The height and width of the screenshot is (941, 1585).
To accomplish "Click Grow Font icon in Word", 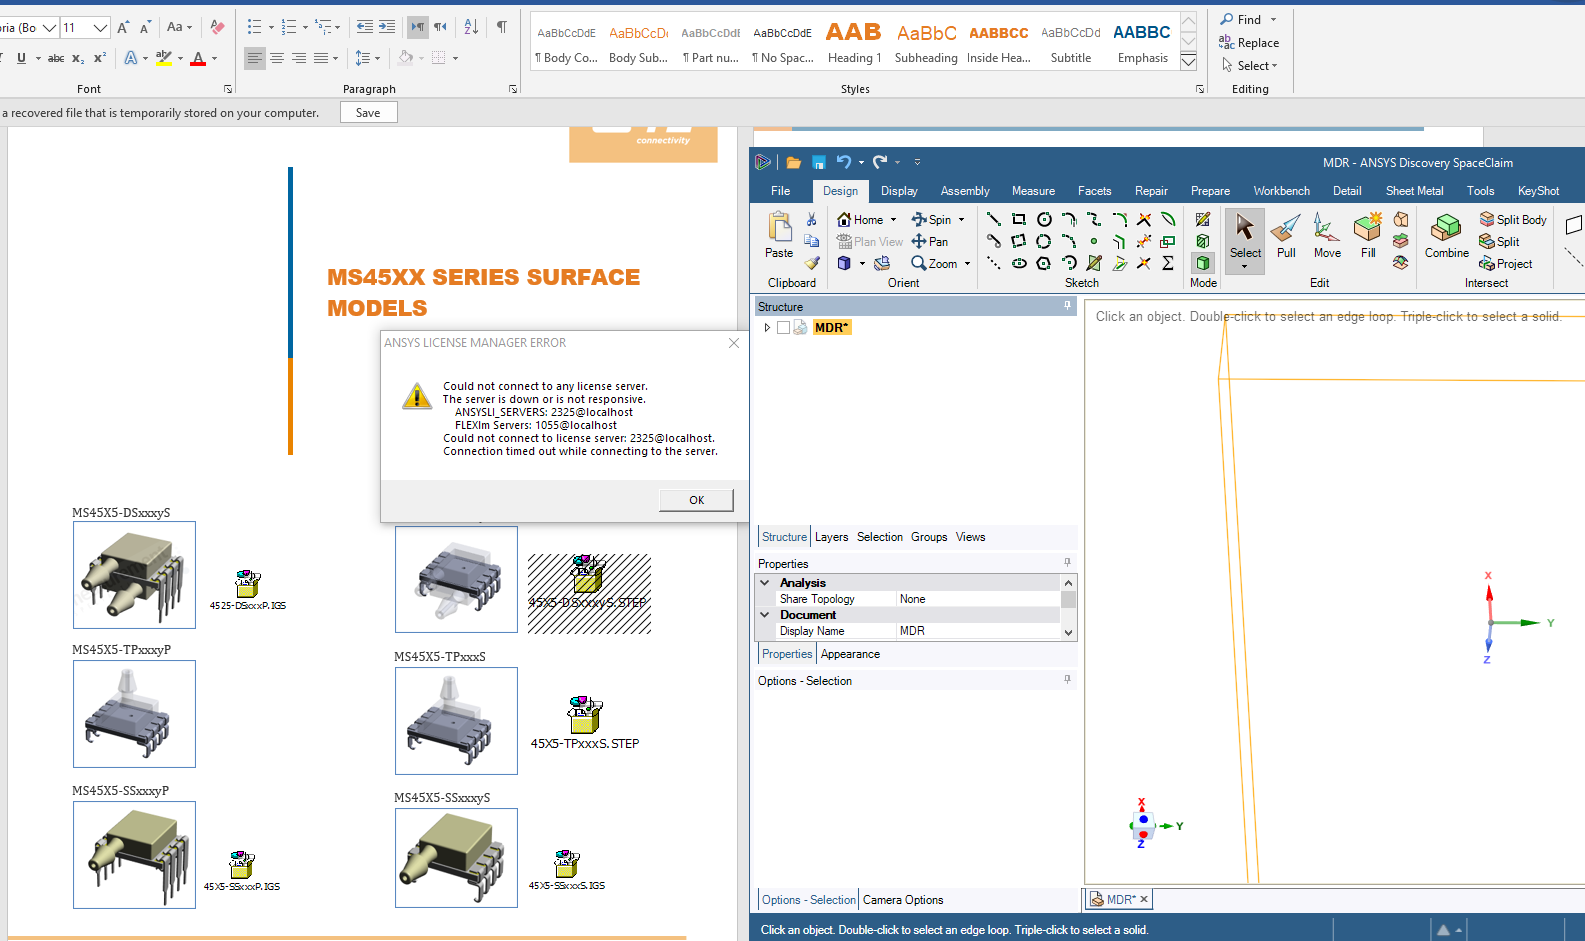I will 123,27.
